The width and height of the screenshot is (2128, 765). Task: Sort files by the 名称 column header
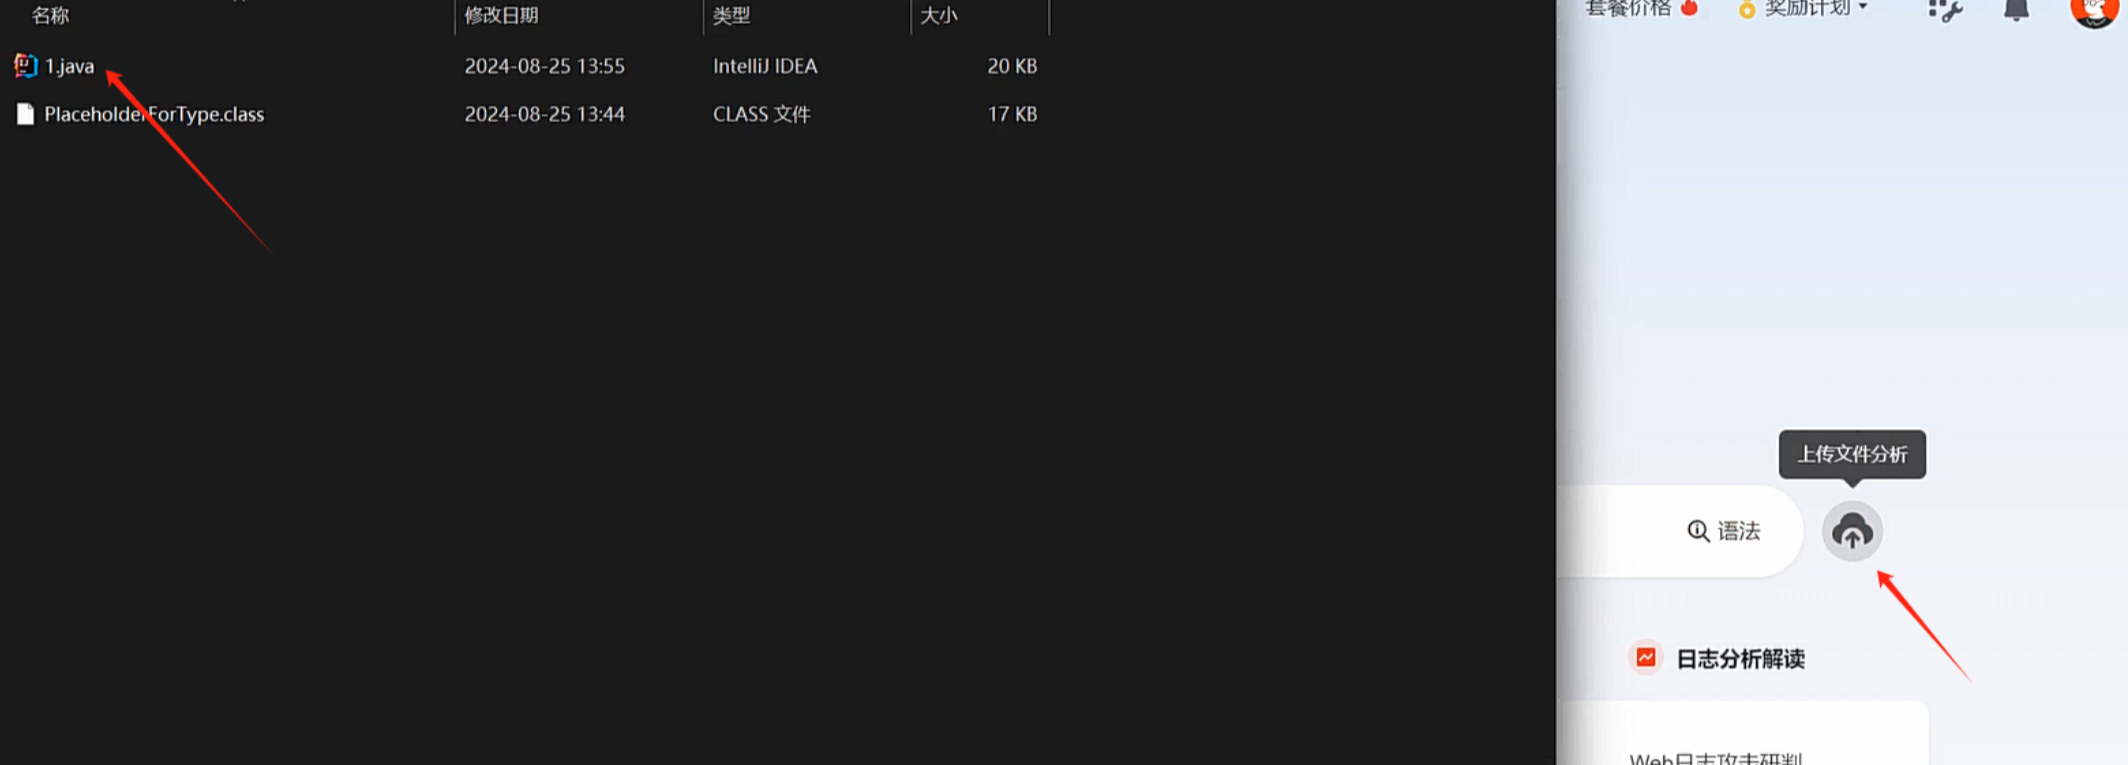(50, 15)
